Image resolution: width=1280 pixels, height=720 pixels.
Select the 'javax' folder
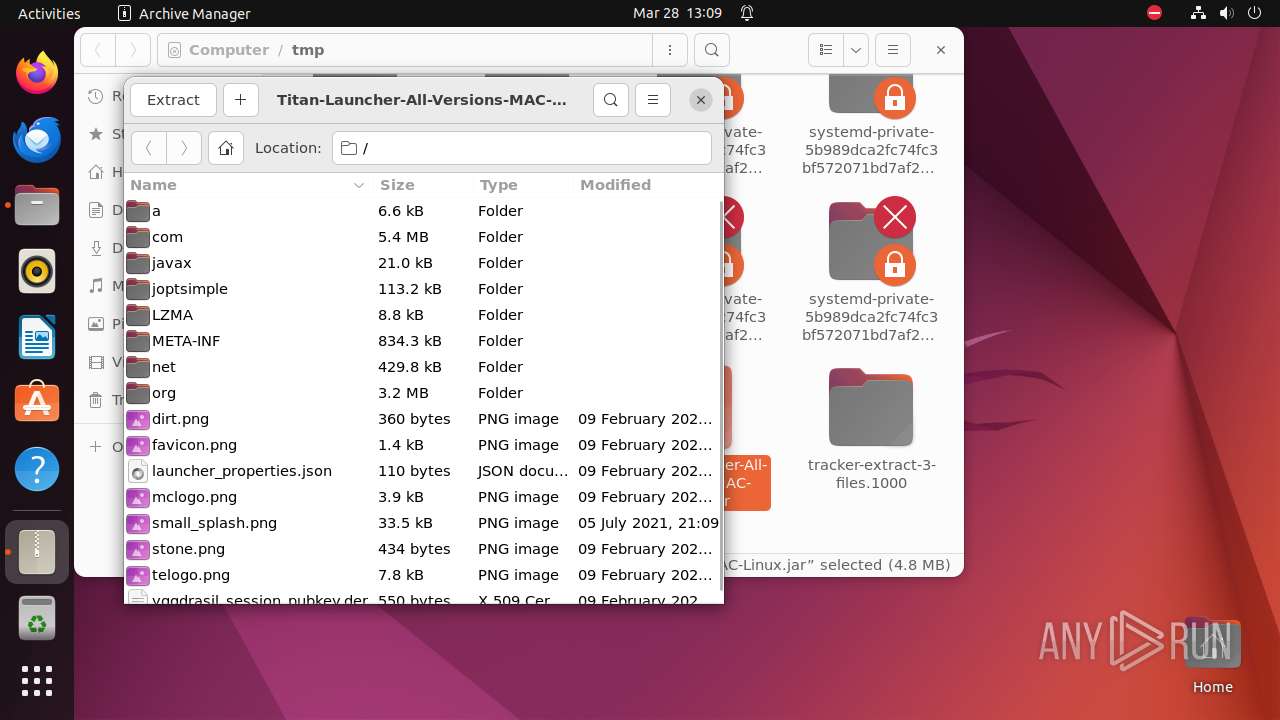[422, 263]
